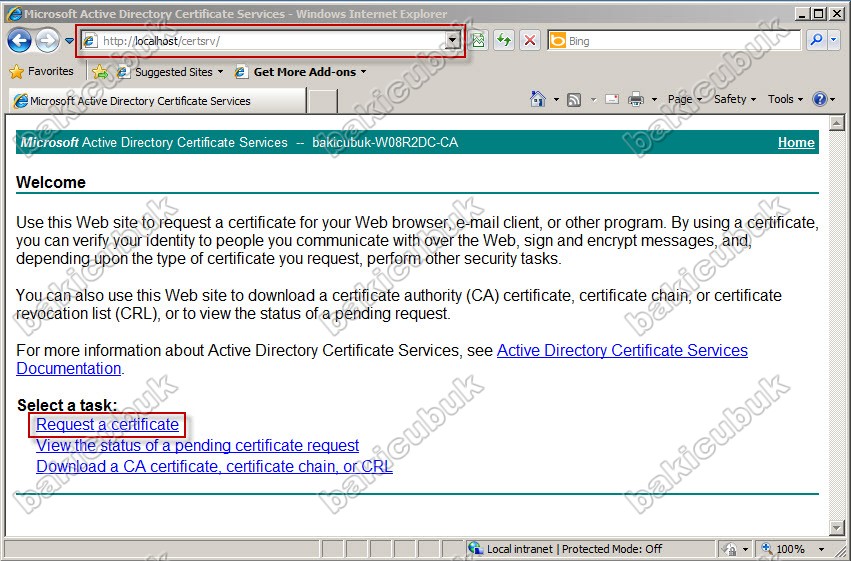Image resolution: width=851 pixels, height=561 pixels.
Task: Click the Welcome heading text
Action: [50, 182]
